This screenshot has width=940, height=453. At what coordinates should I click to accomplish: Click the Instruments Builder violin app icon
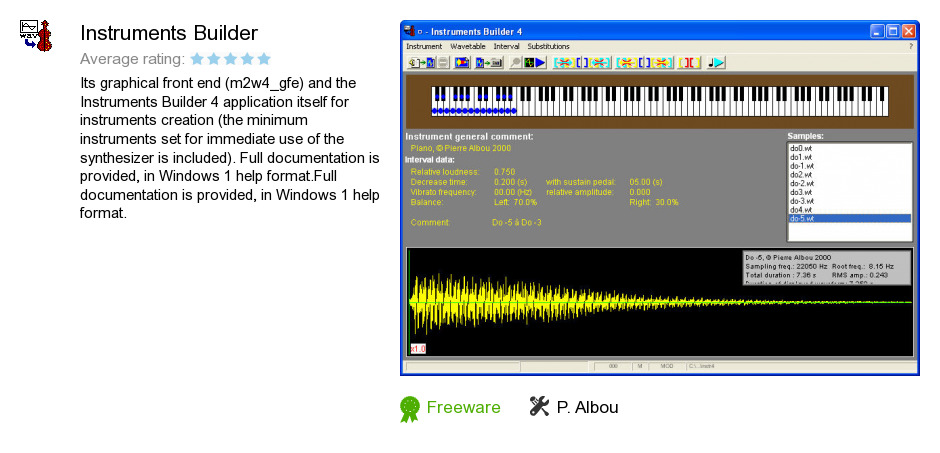(36, 35)
